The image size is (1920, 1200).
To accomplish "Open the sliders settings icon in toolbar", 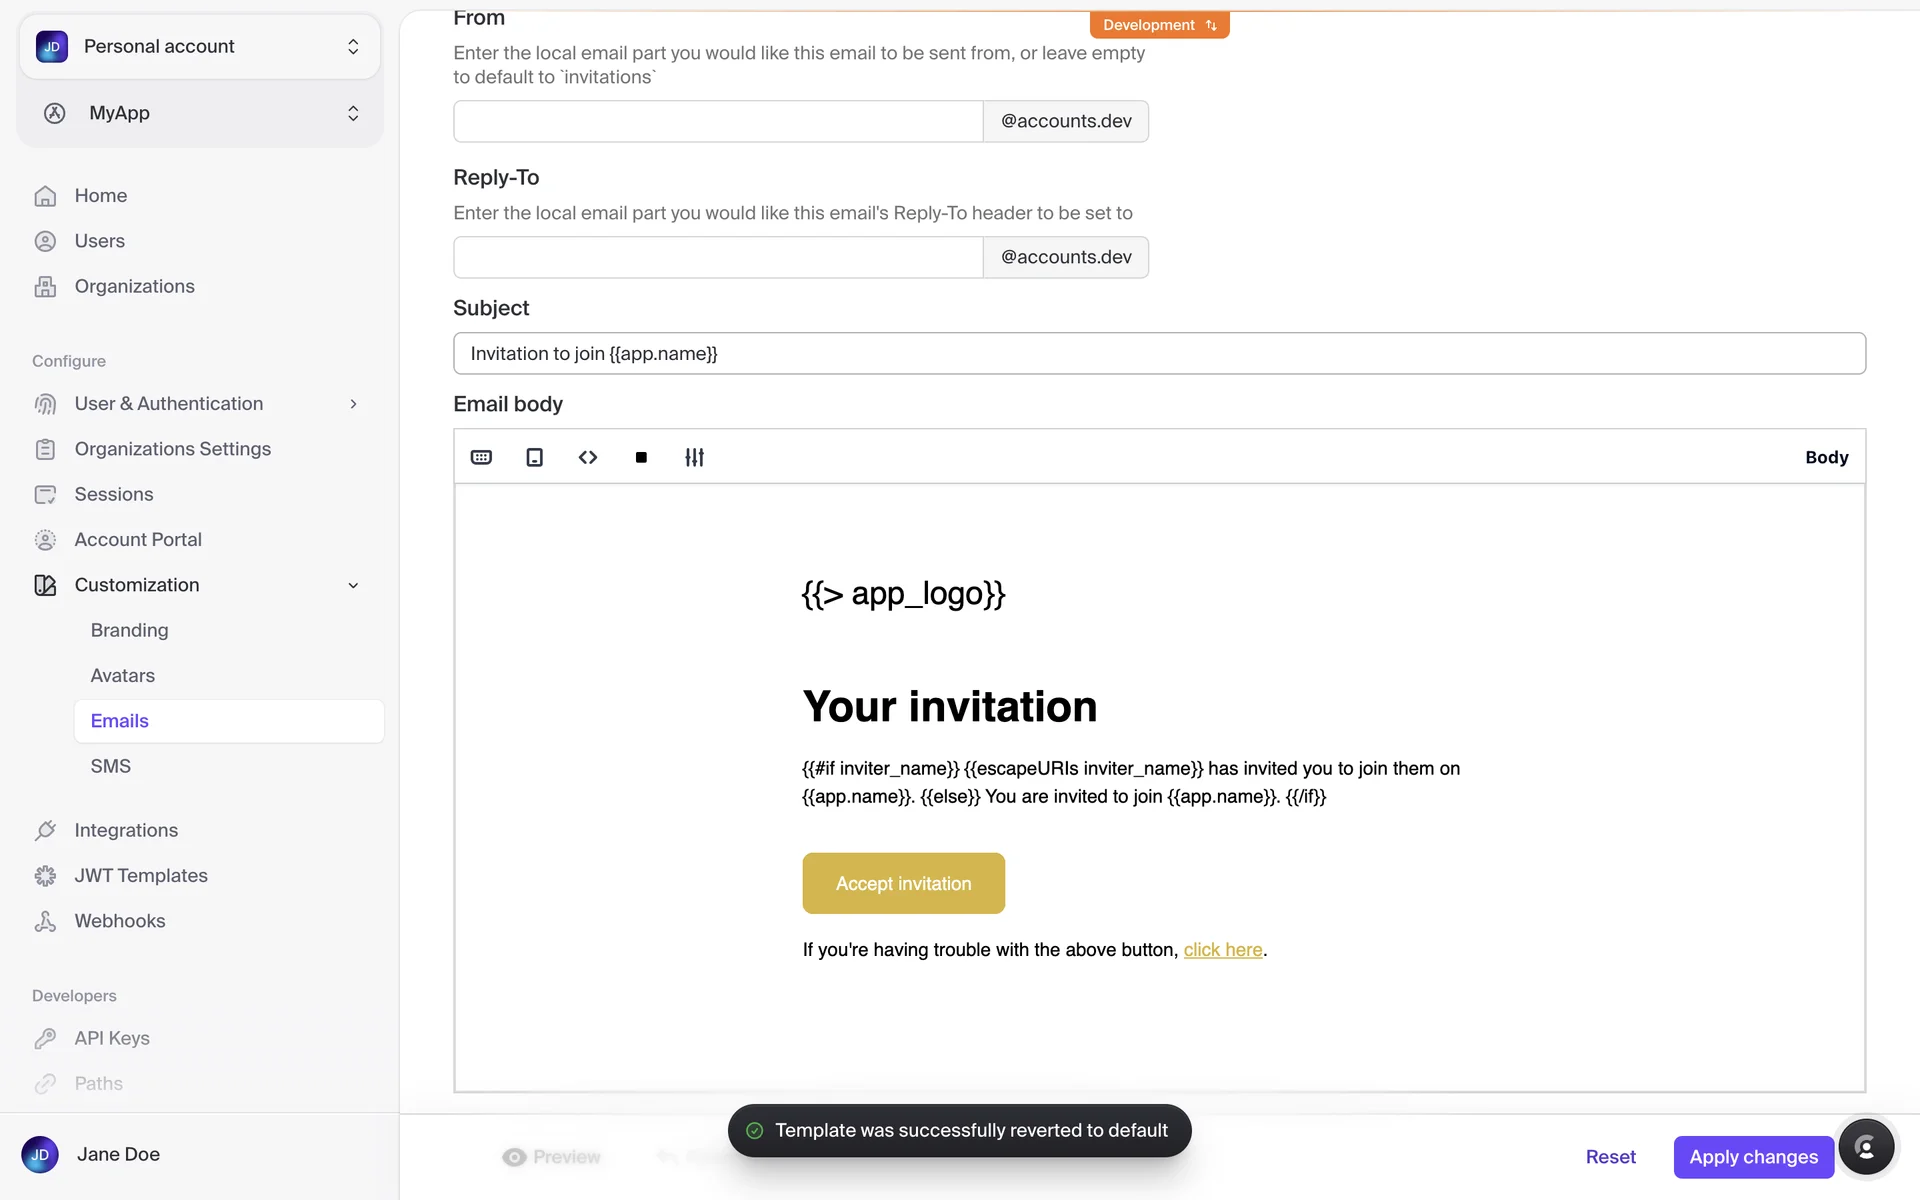I will click(x=694, y=457).
